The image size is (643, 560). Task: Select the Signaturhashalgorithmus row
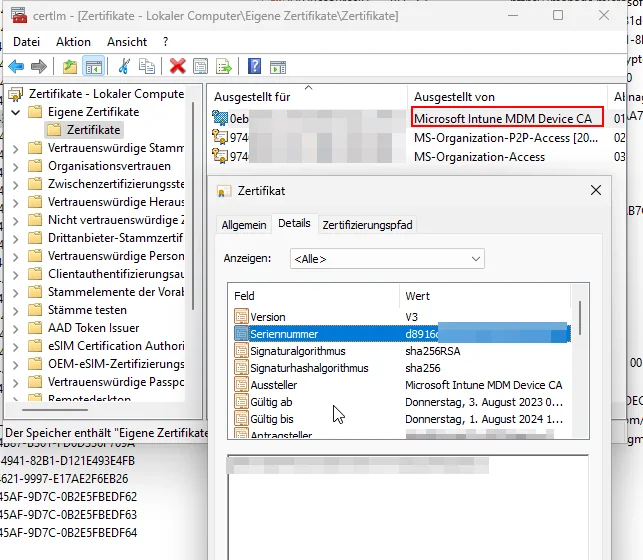[402, 368]
